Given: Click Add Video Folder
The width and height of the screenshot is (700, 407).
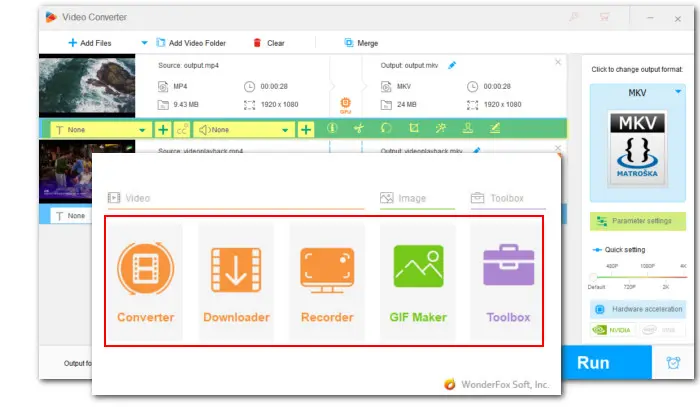Looking at the screenshot, I should coord(191,43).
